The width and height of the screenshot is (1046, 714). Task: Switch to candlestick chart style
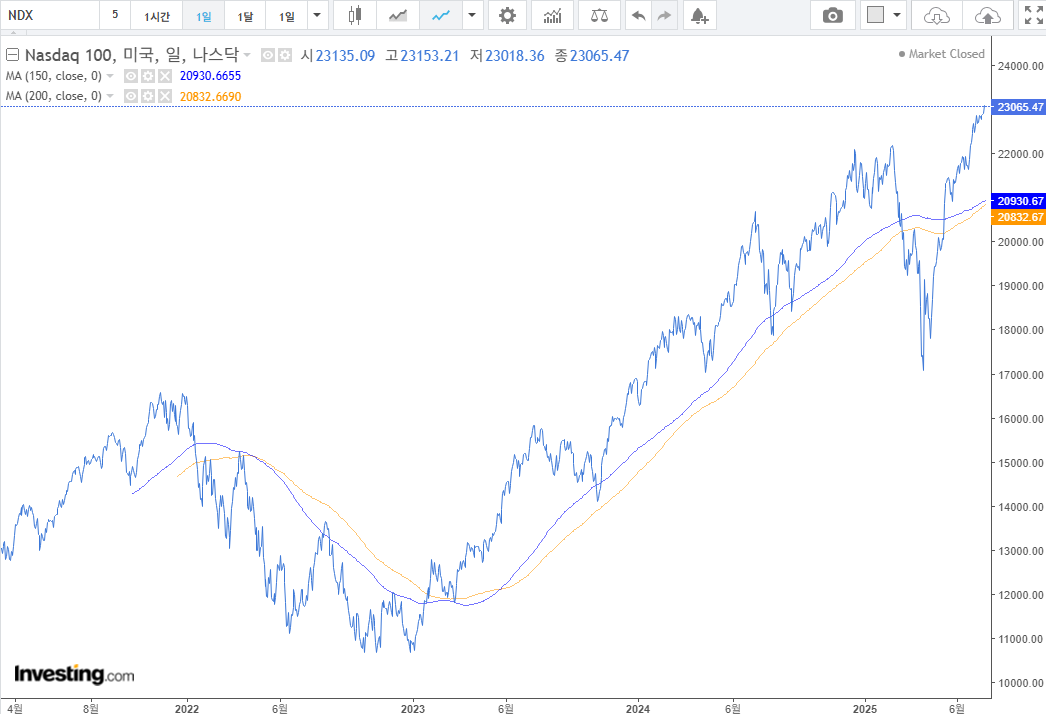pyautogui.click(x=355, y=15)
